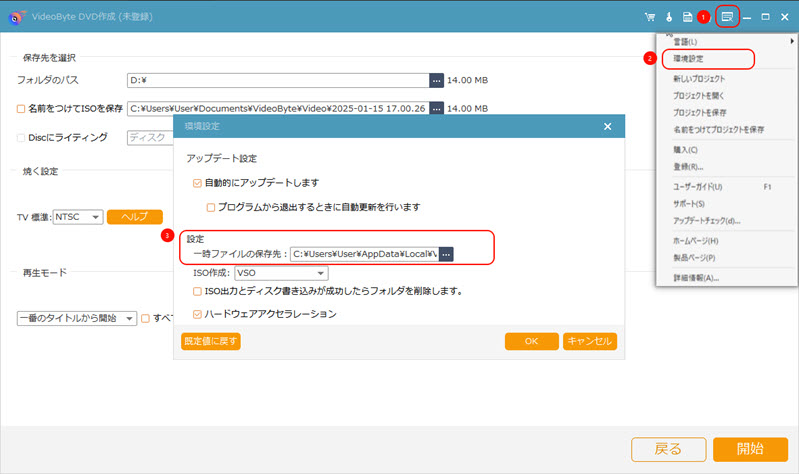This screenshot has height=474, width=799.
Task: Maximize the VideoByte window
Action: 765,17
